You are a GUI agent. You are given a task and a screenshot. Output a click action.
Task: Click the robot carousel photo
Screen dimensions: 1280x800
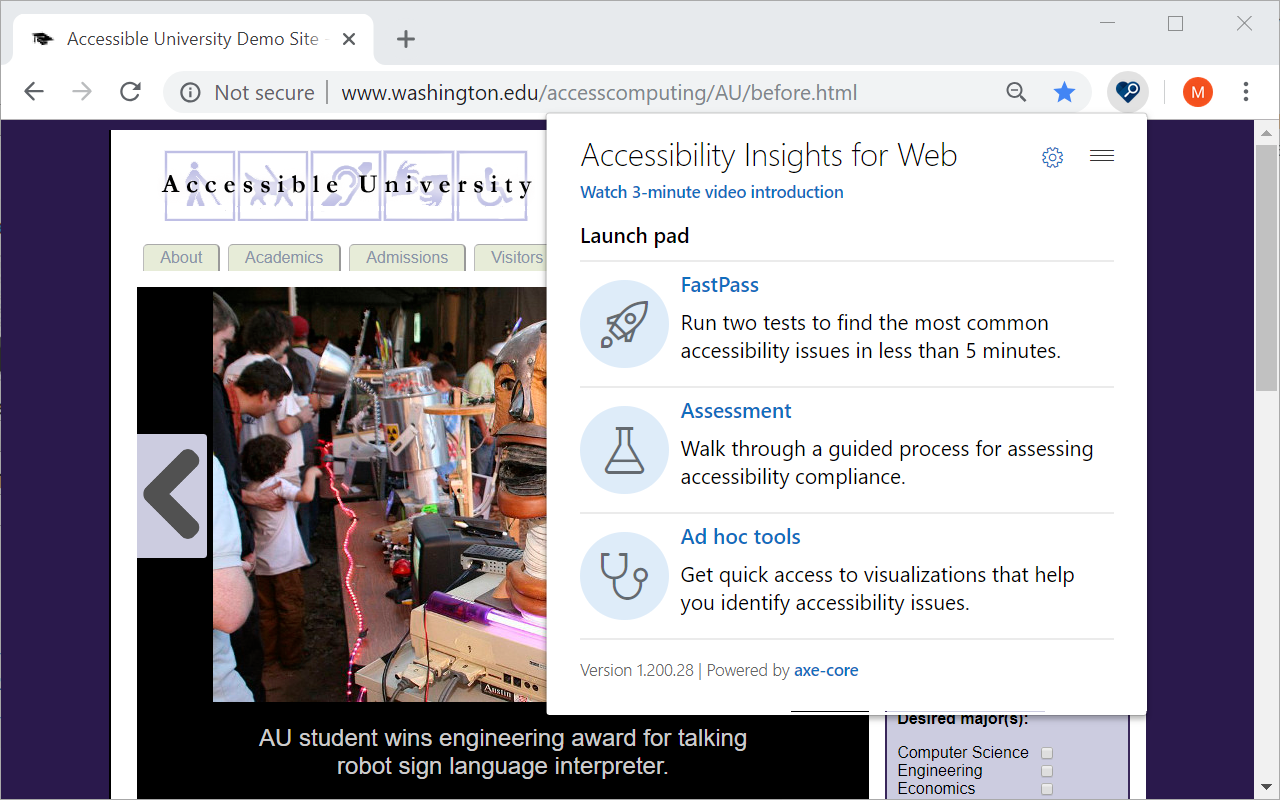(x=380, y=495)
